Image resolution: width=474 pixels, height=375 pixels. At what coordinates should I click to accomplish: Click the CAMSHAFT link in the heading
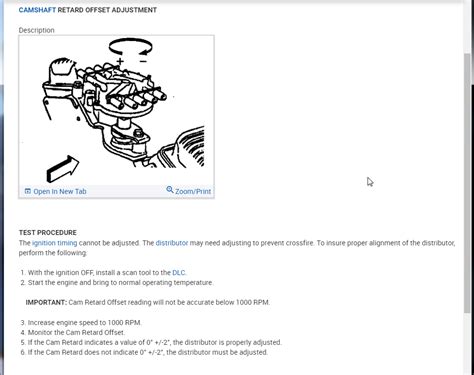(37, 10)
